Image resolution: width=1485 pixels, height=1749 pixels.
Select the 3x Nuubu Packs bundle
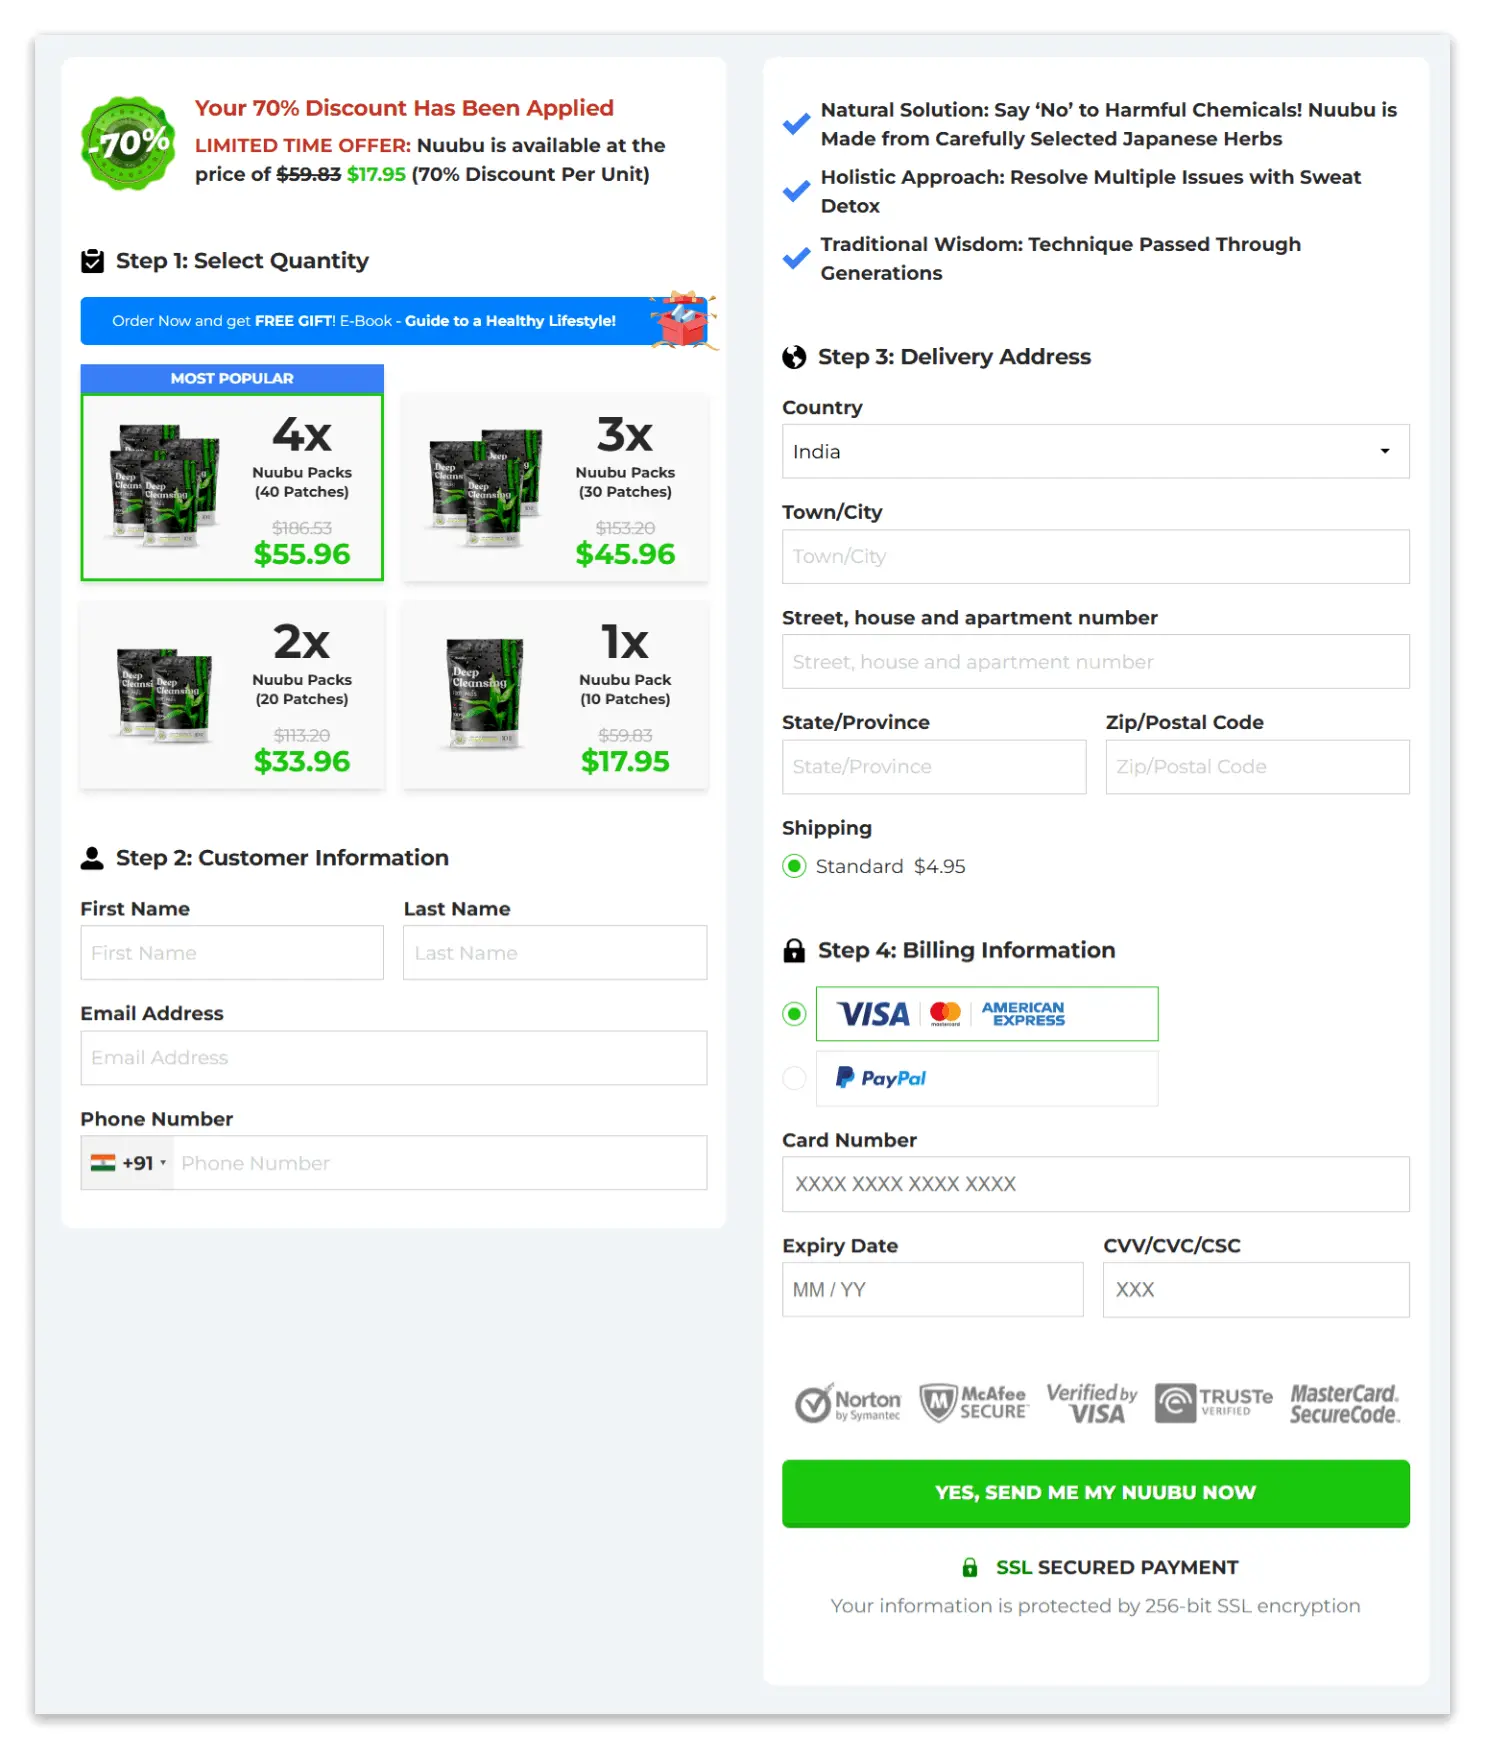555,487
